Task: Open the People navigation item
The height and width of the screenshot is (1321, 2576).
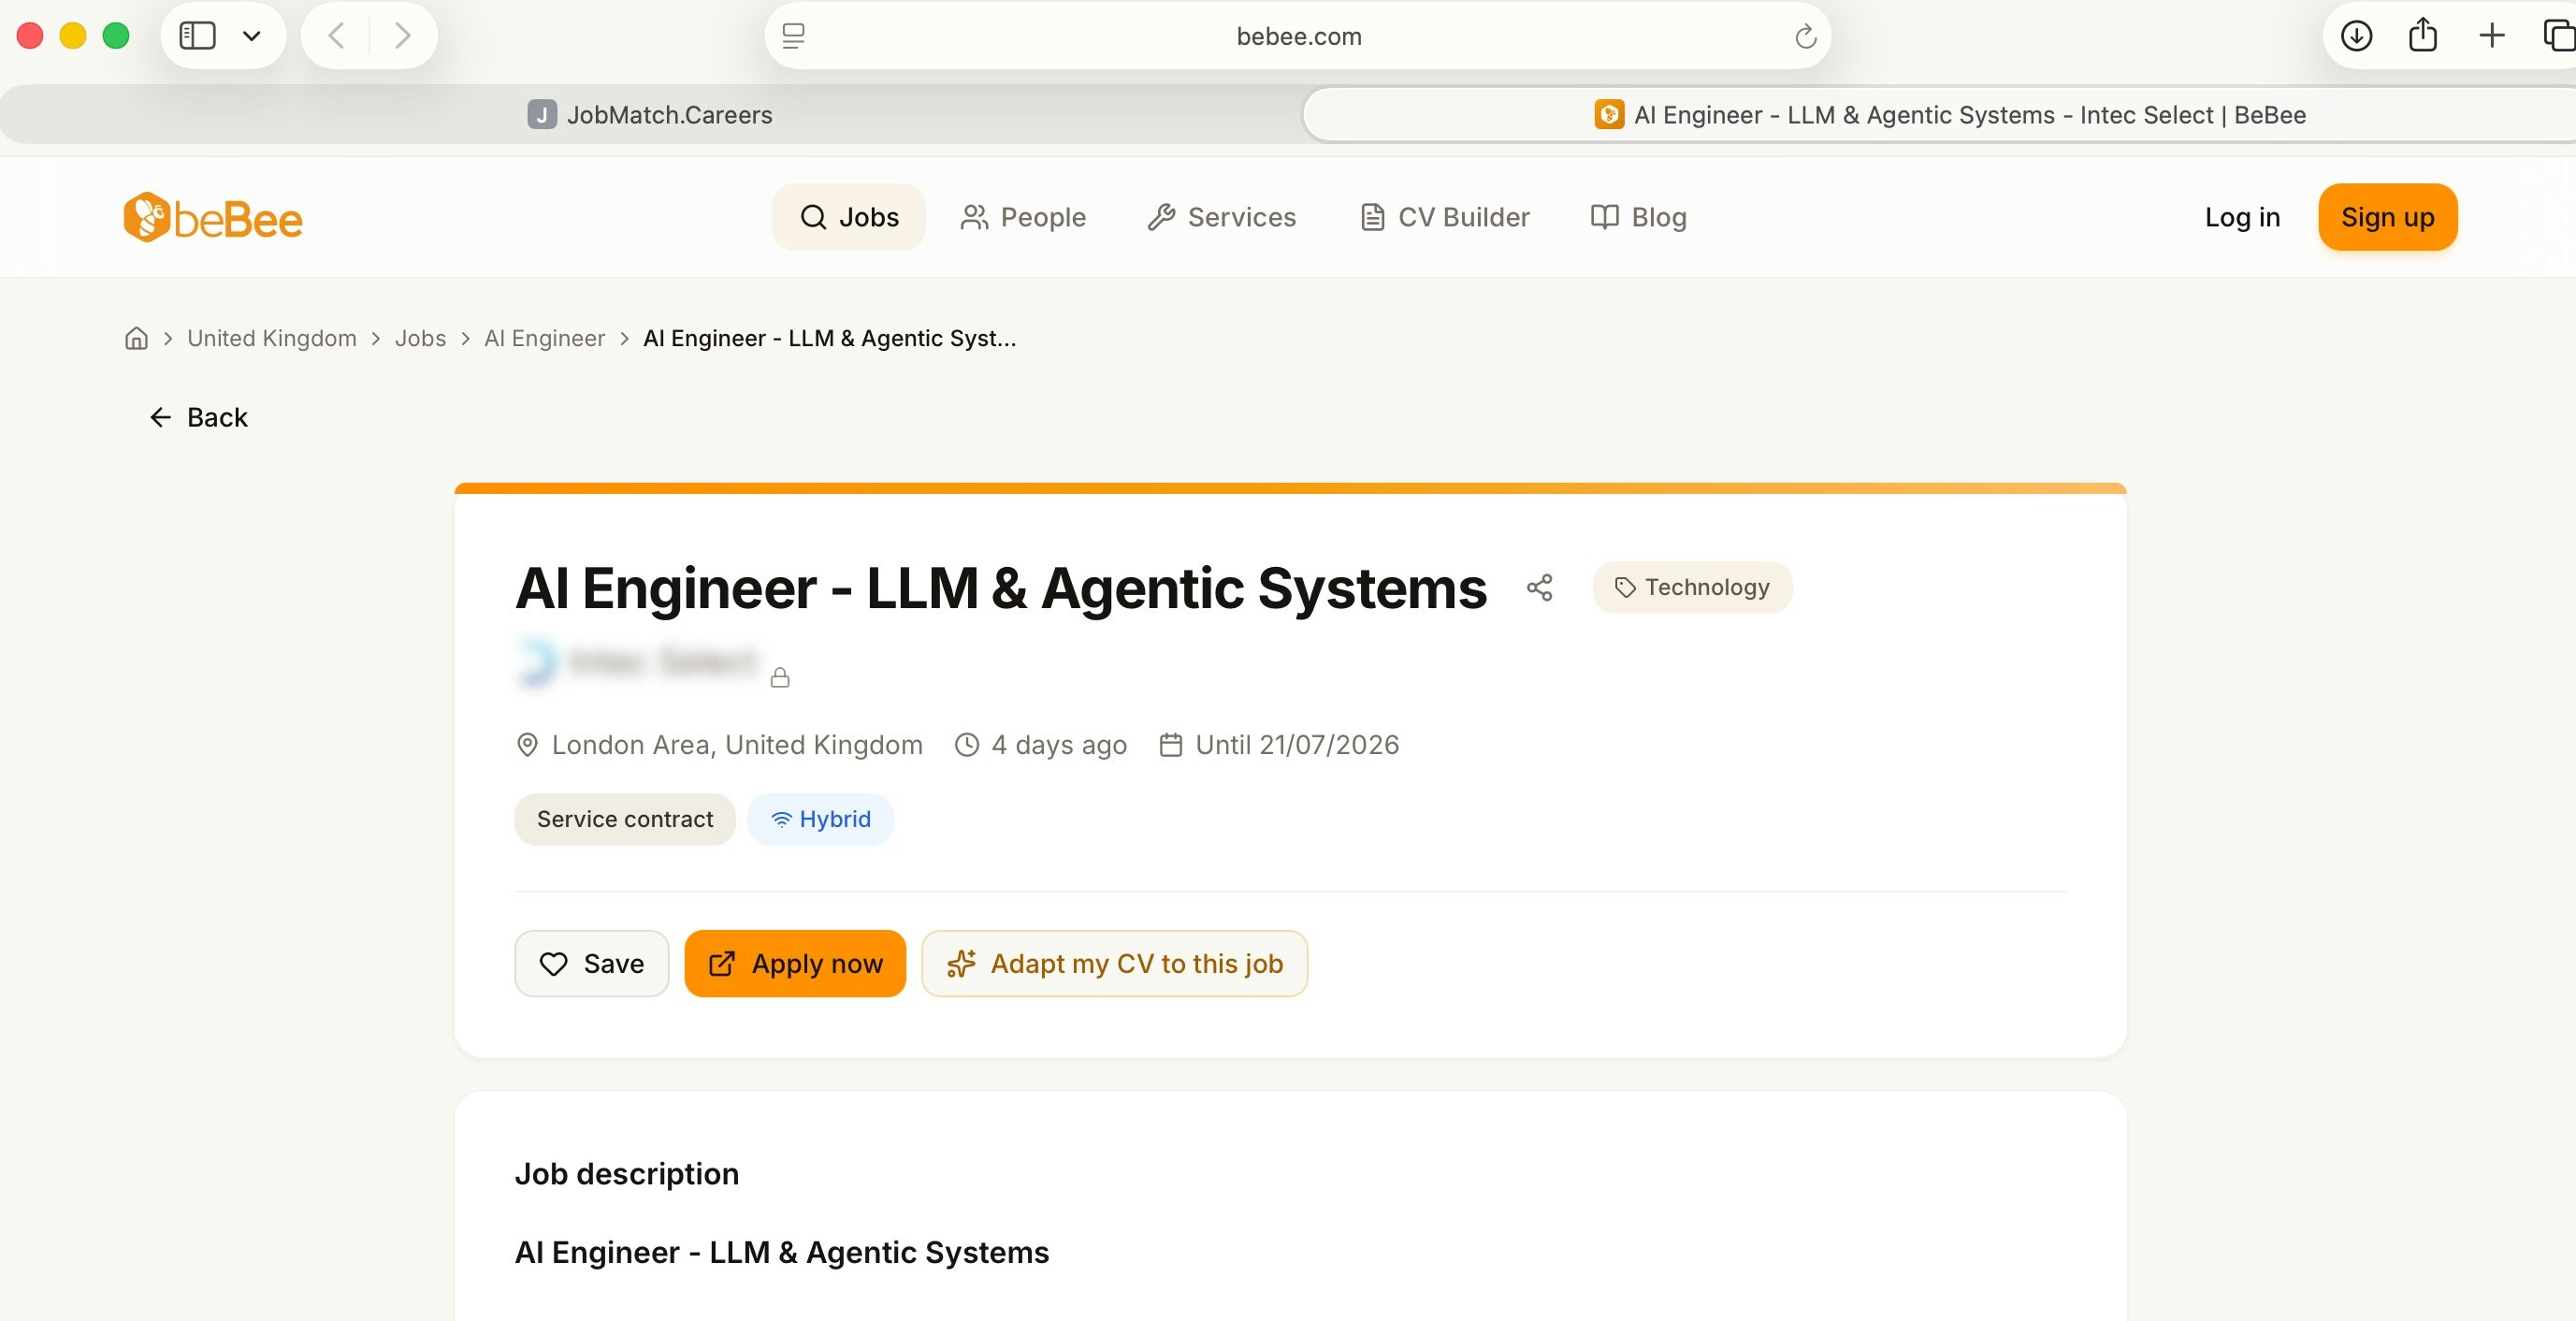Action: coord(1023,217)
